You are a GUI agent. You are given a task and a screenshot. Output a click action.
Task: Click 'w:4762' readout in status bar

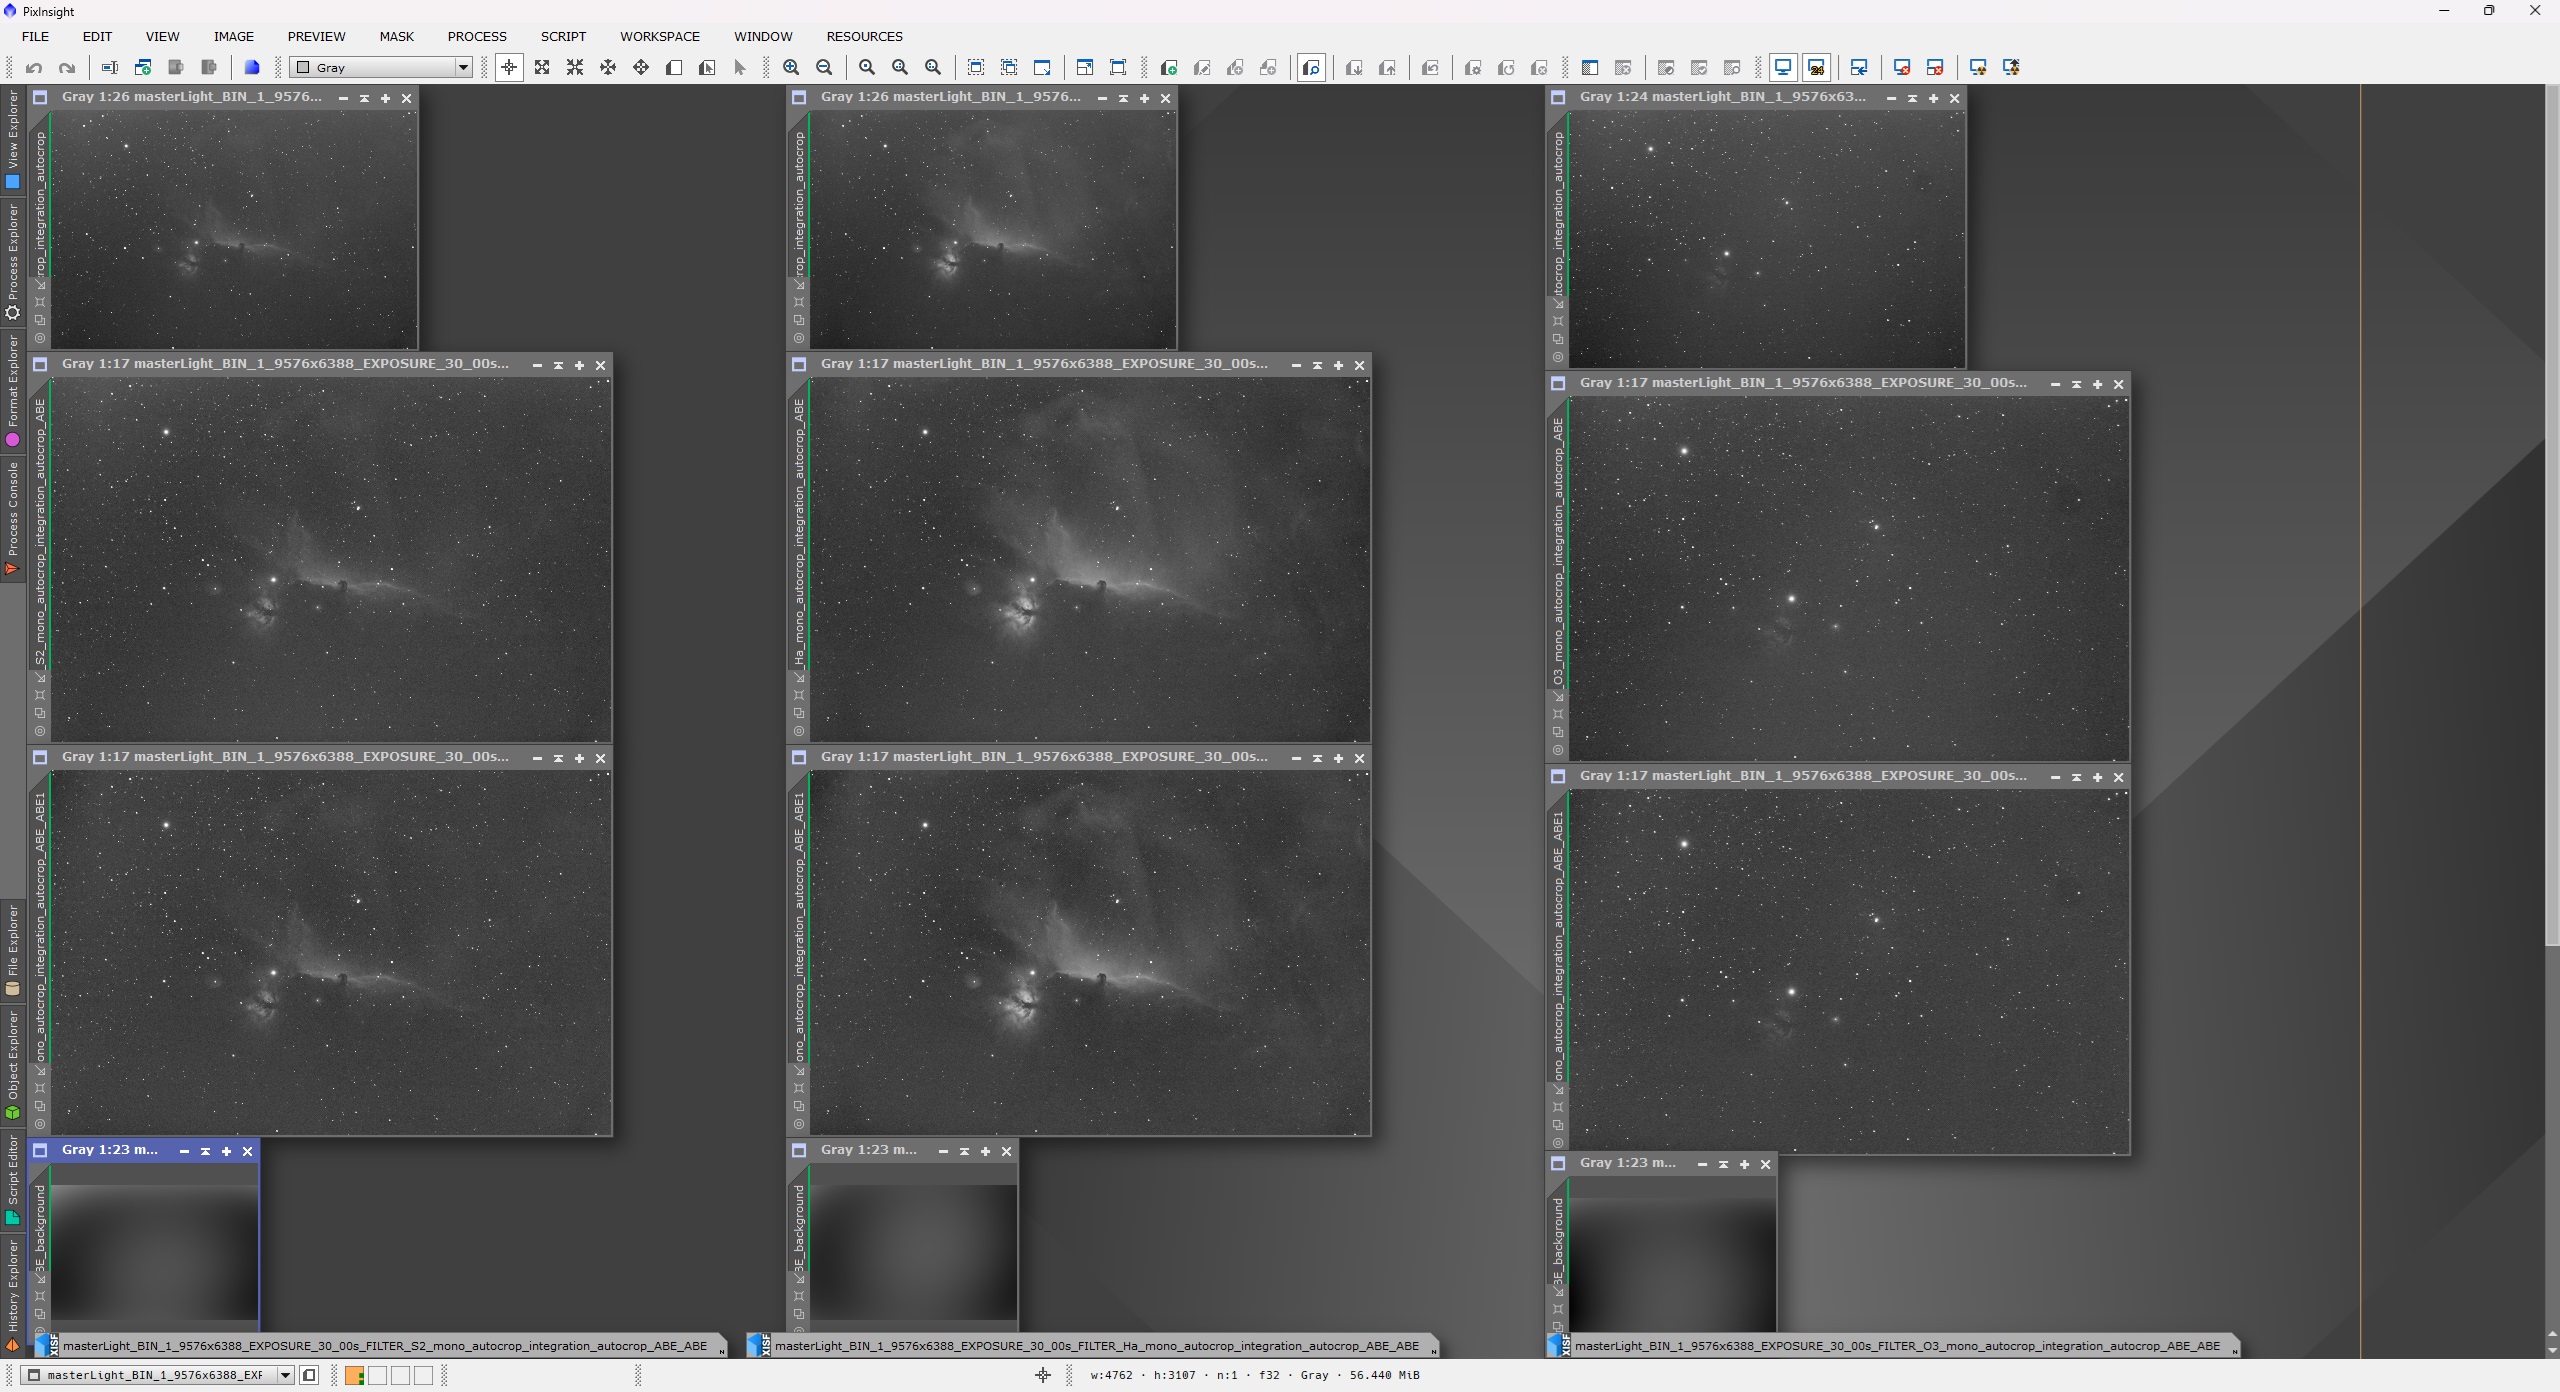click(1111, 1375)
